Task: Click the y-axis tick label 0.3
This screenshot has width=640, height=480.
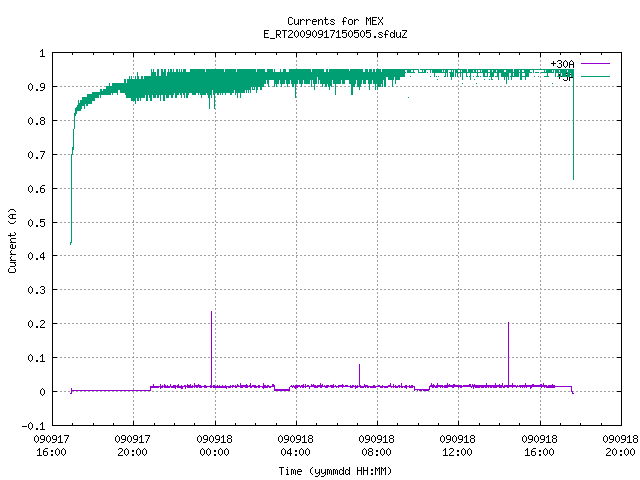Action: pos(36,290)
